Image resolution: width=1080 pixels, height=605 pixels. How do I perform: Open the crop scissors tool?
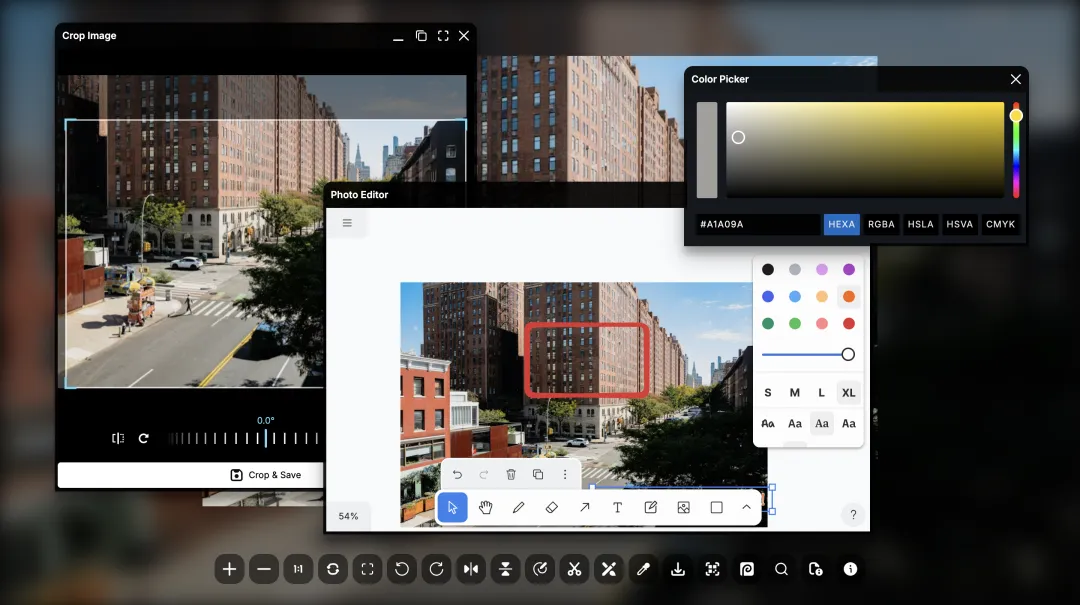pos(574,569)
